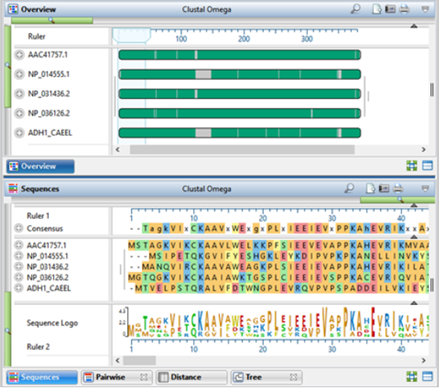439x388 pixels.
Task: Switch to the Tree tab
Action: (x=267, y=377)
